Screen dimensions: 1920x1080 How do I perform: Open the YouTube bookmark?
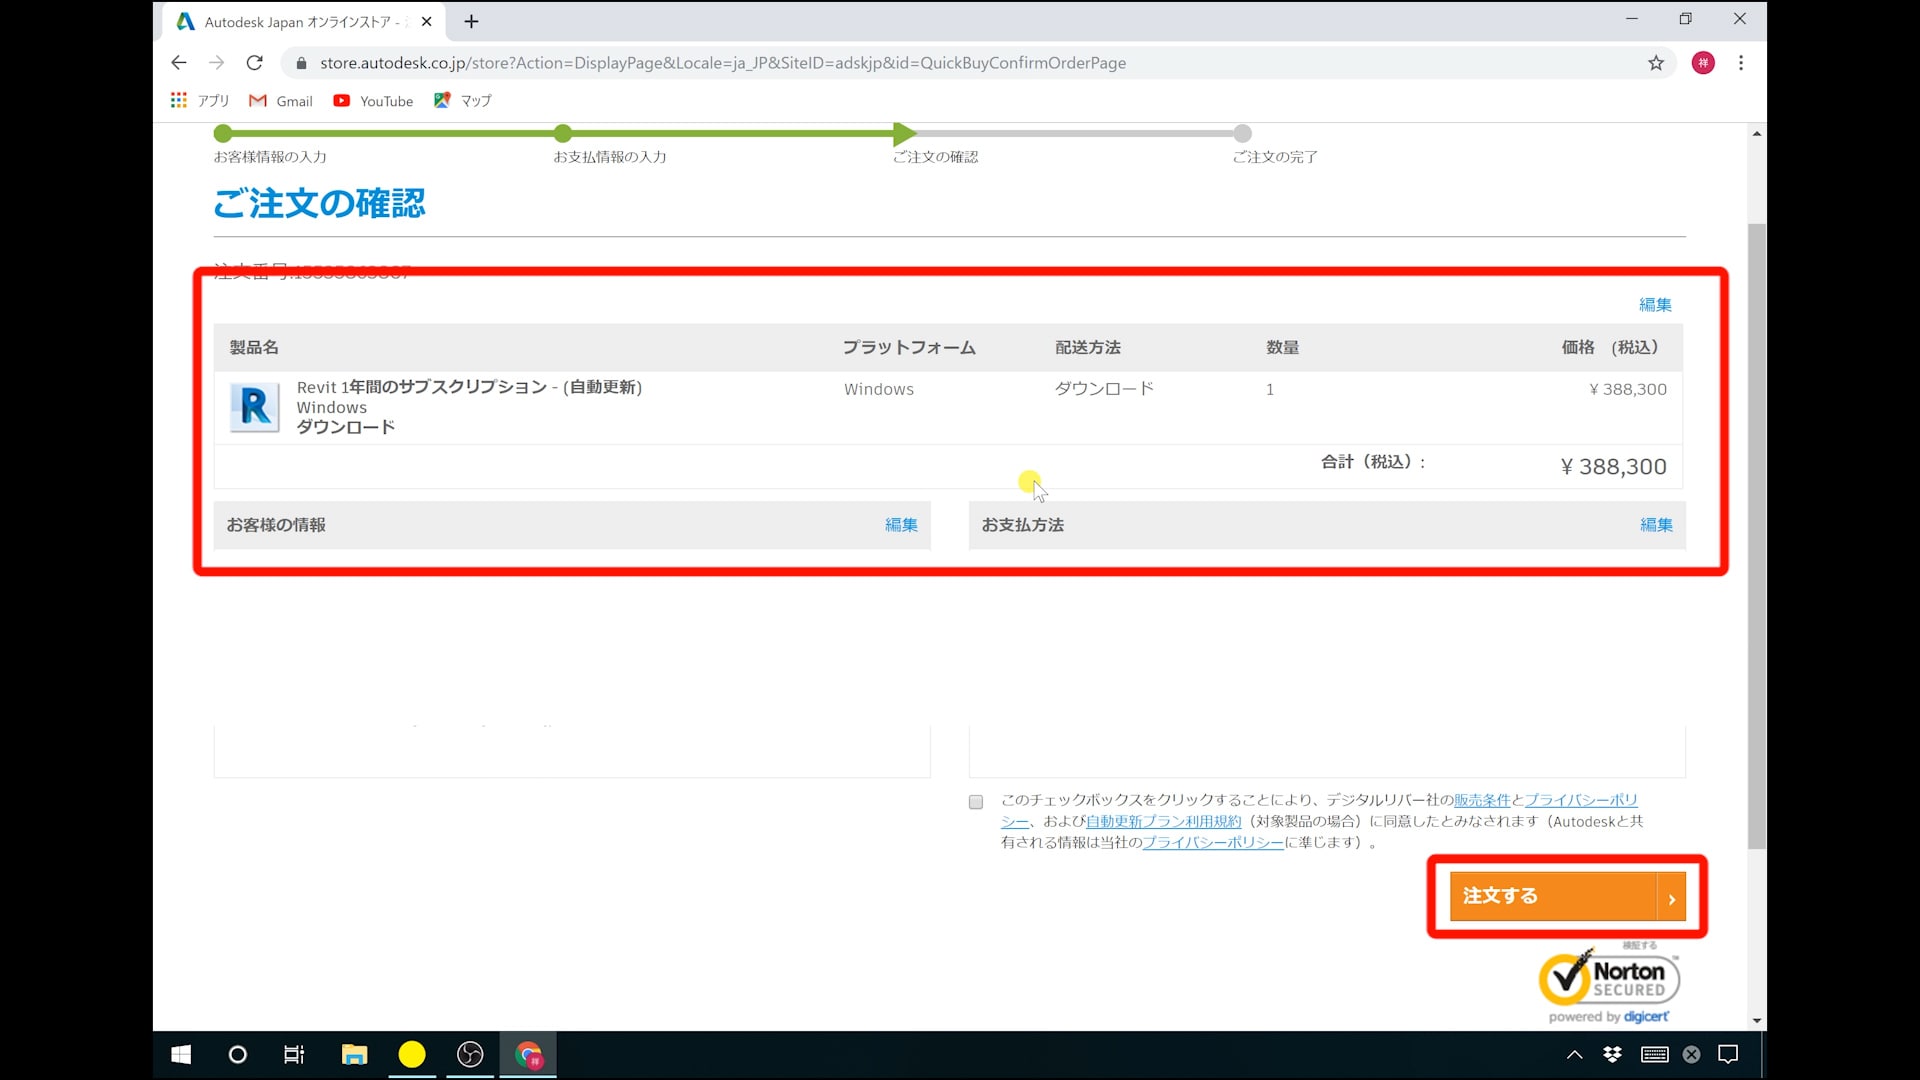click(x=373, y=101)
